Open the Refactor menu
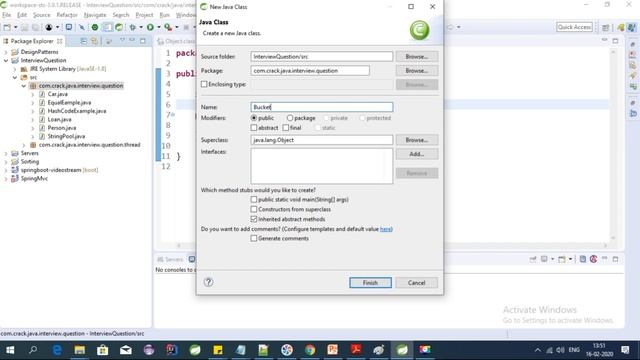The height and width of the screenshot is (360, 640). click(67, 15)
